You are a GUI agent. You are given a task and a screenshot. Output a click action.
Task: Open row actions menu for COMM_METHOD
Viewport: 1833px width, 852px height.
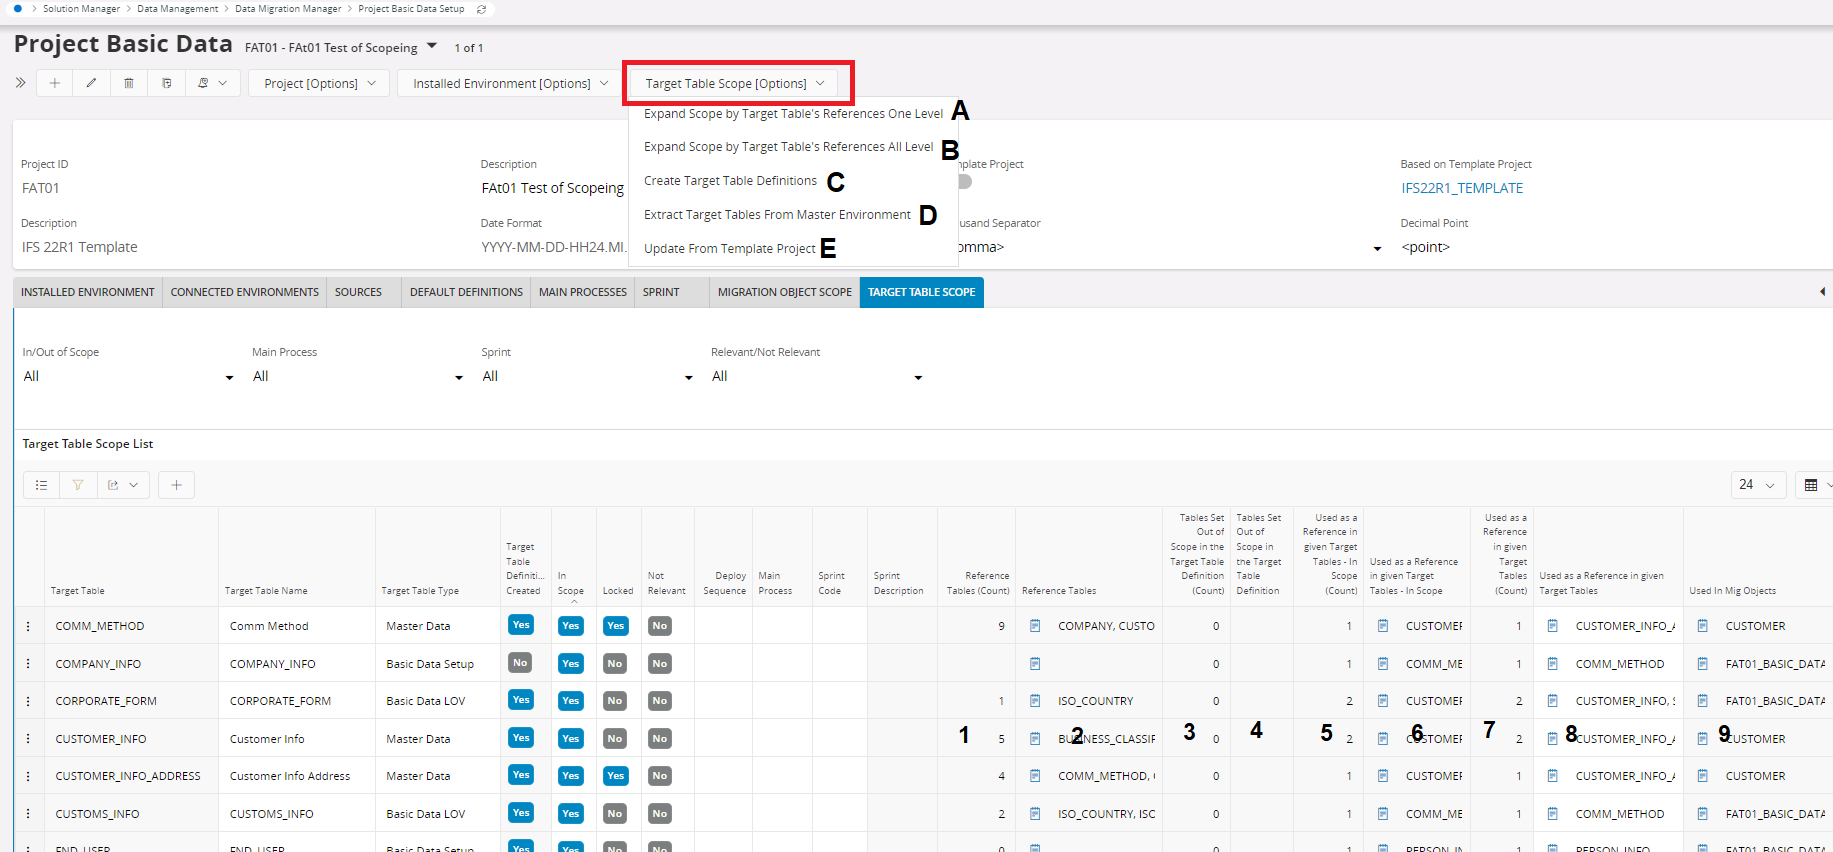click(x=28, y=626)
